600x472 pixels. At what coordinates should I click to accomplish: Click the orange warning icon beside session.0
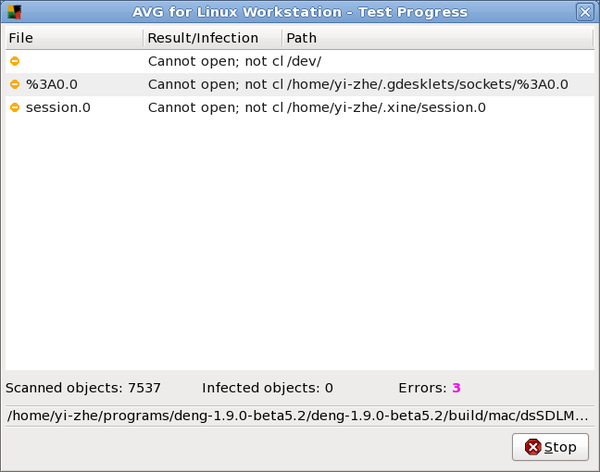click(15, 108)
